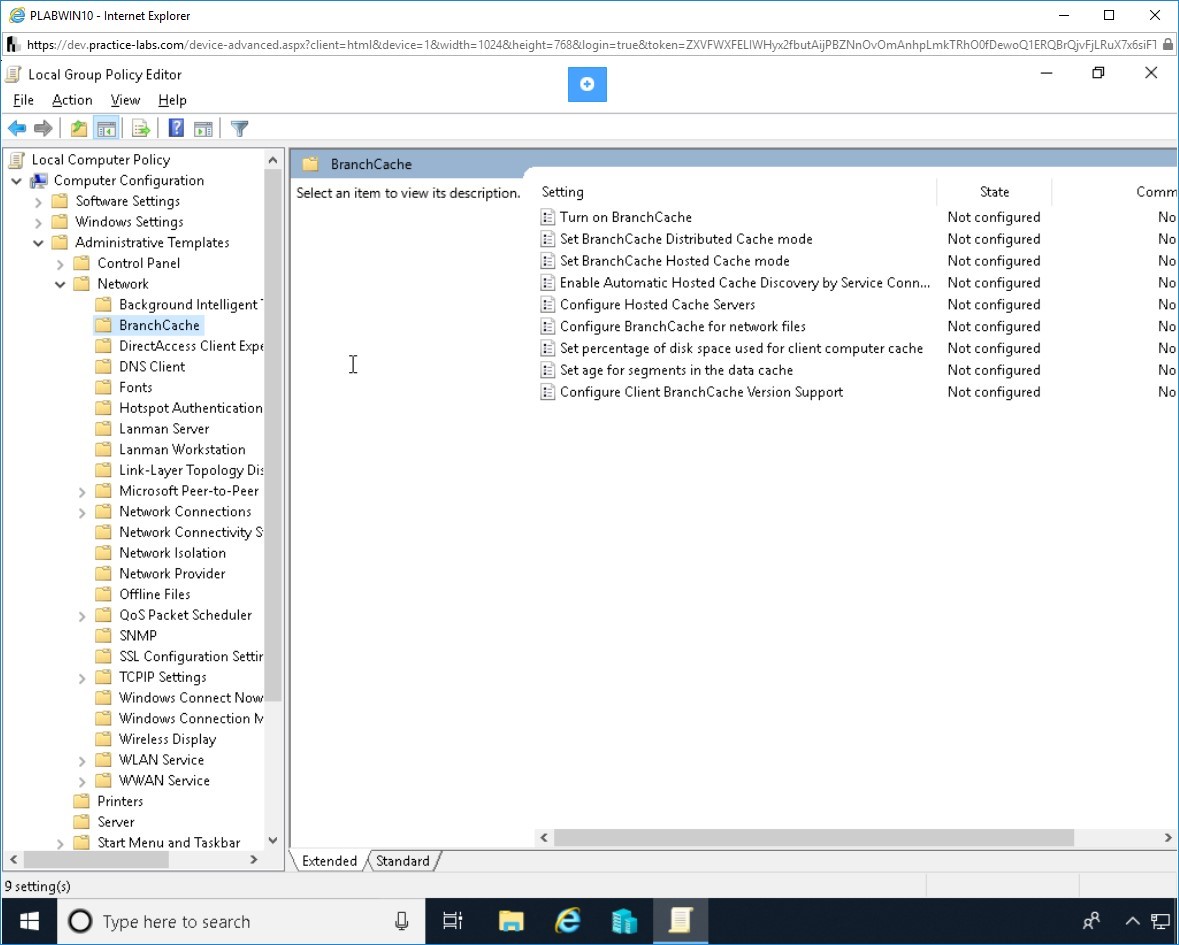Screen dimensions: 1179x945
Task: Expand the Software Settings node
Action: tap(38, 201)
